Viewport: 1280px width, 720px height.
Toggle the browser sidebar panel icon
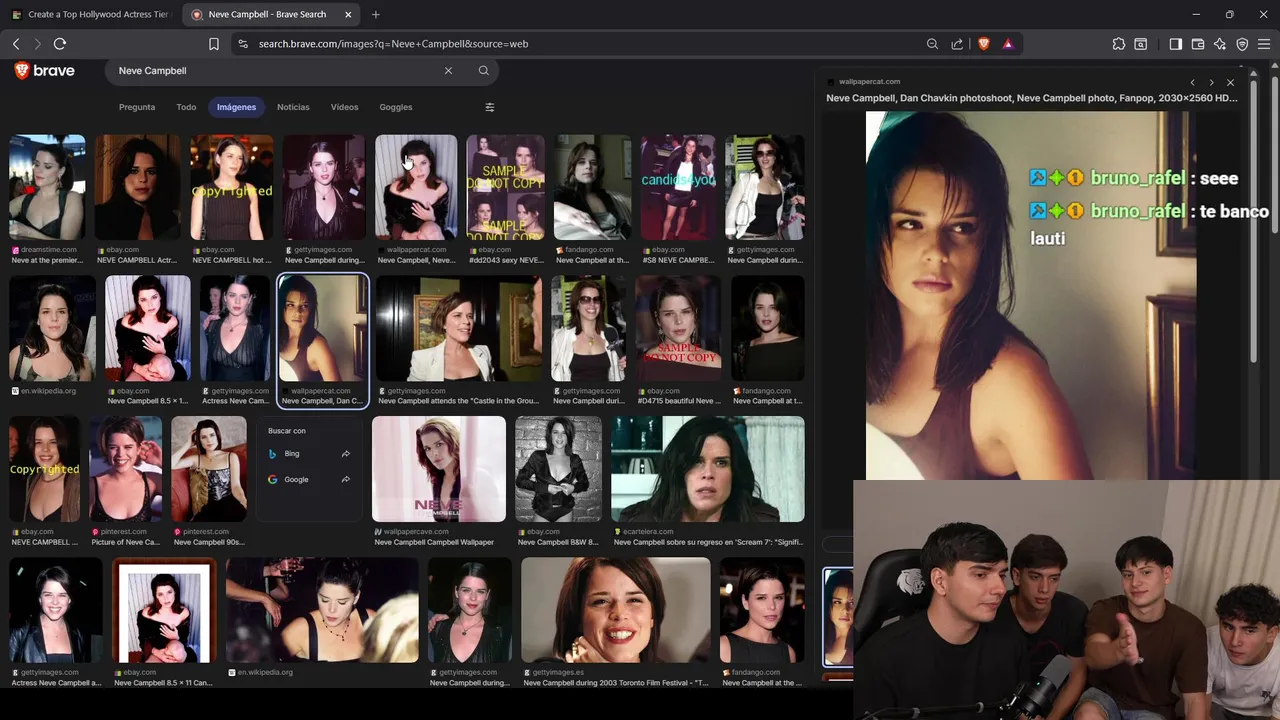point(1176,44)
